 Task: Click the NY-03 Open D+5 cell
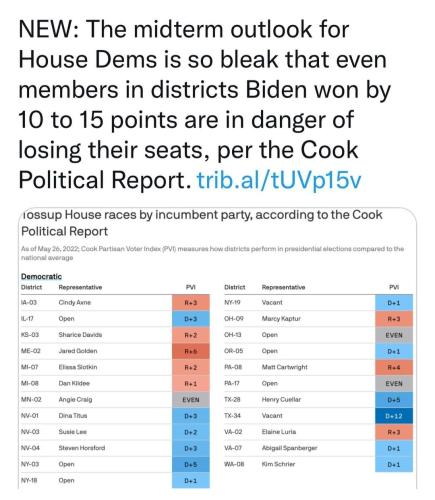tap(191, 464)
